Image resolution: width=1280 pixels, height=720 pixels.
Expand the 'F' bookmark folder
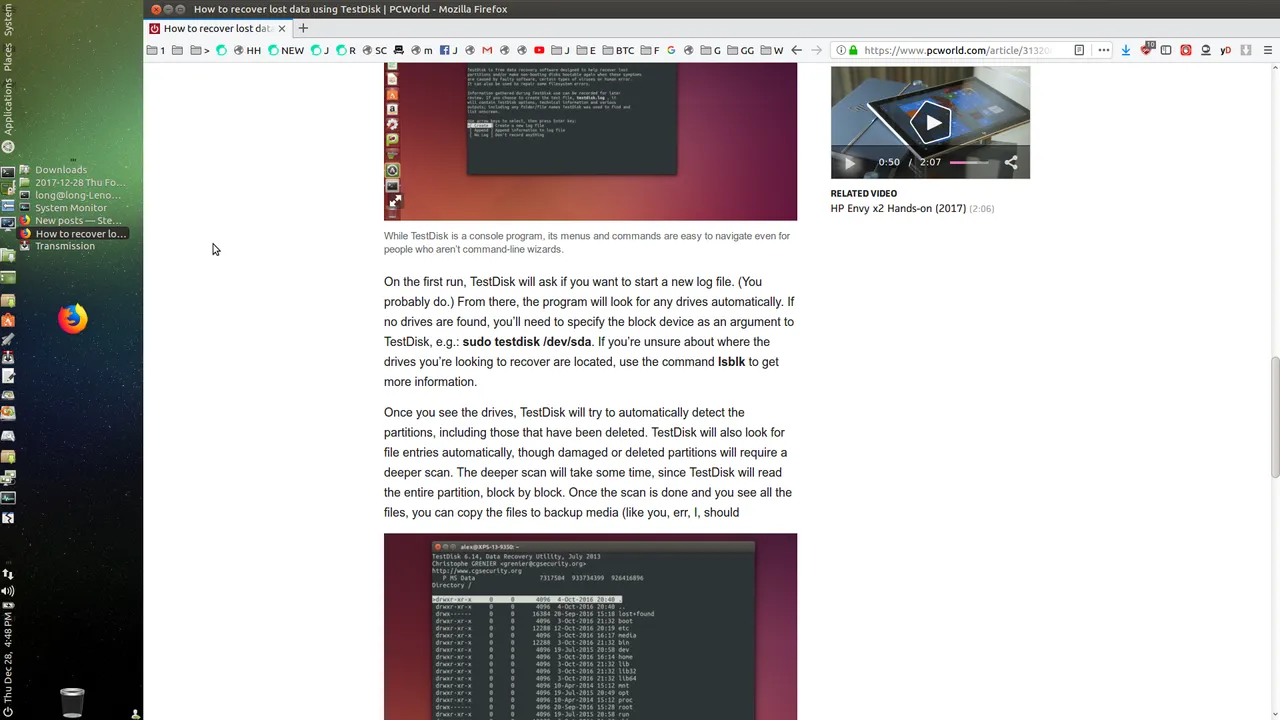650,50
